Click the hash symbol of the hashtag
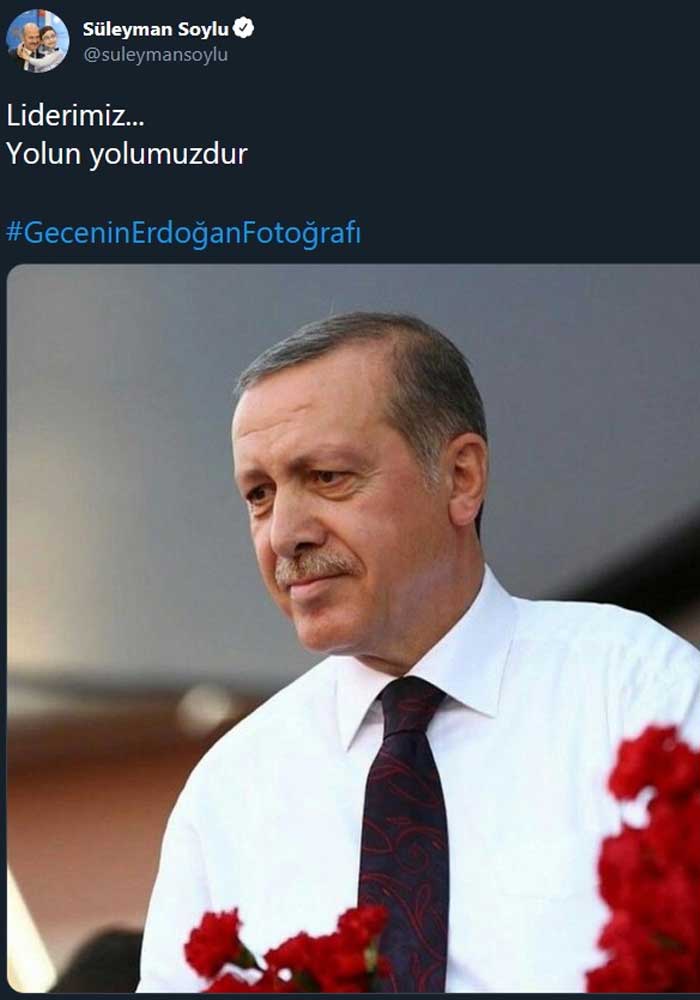Image resolution: width=700 pixels, height=1000 pixels. [x=15, y=232]
